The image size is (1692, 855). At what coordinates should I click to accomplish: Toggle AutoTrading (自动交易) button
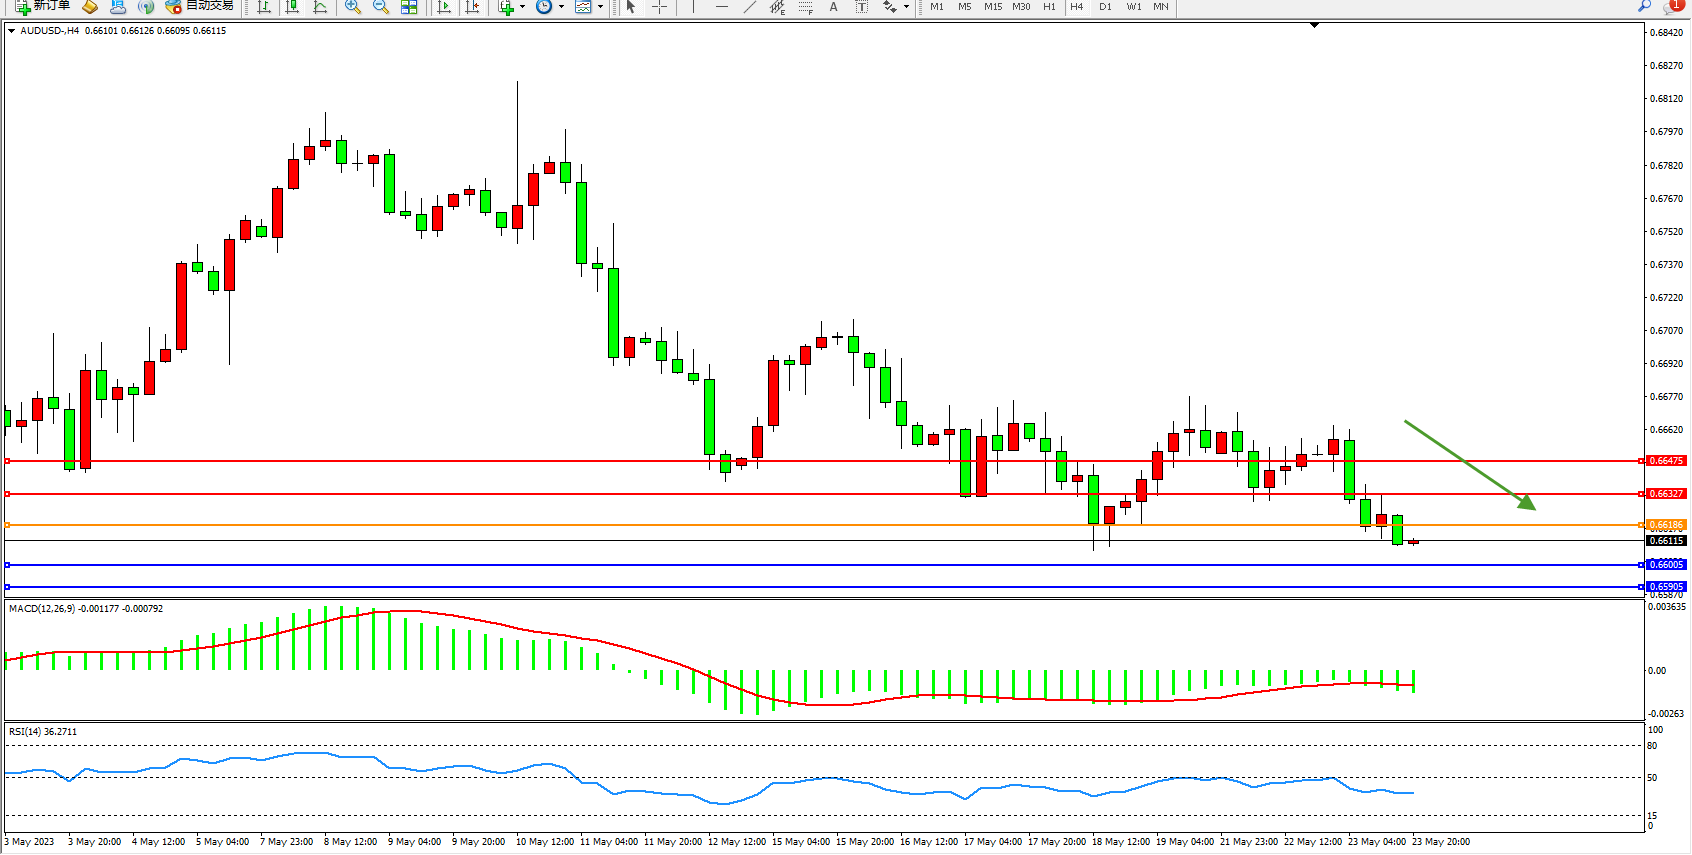200,6
